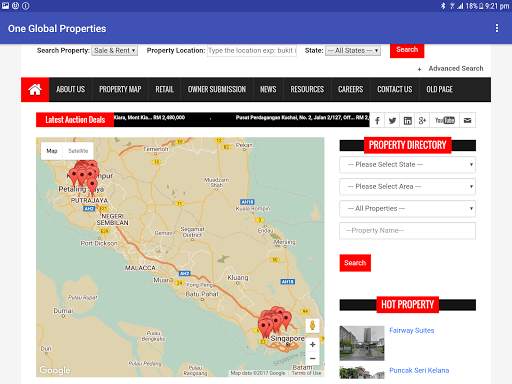The height and width of the screenshot is (384, 512).
Task: Open the News menu item
Action: (x=268, y=89)
